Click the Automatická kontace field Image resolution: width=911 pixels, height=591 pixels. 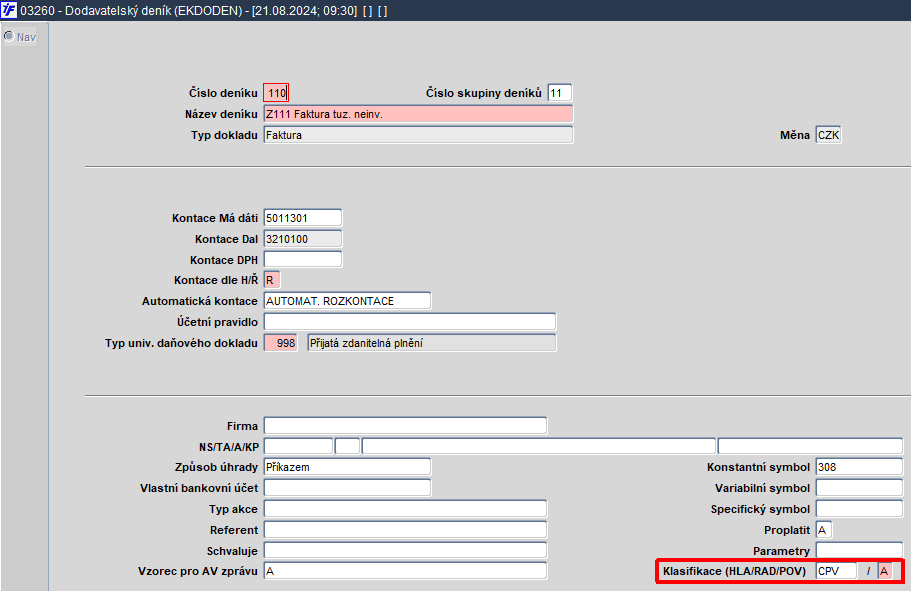point(347,301)
